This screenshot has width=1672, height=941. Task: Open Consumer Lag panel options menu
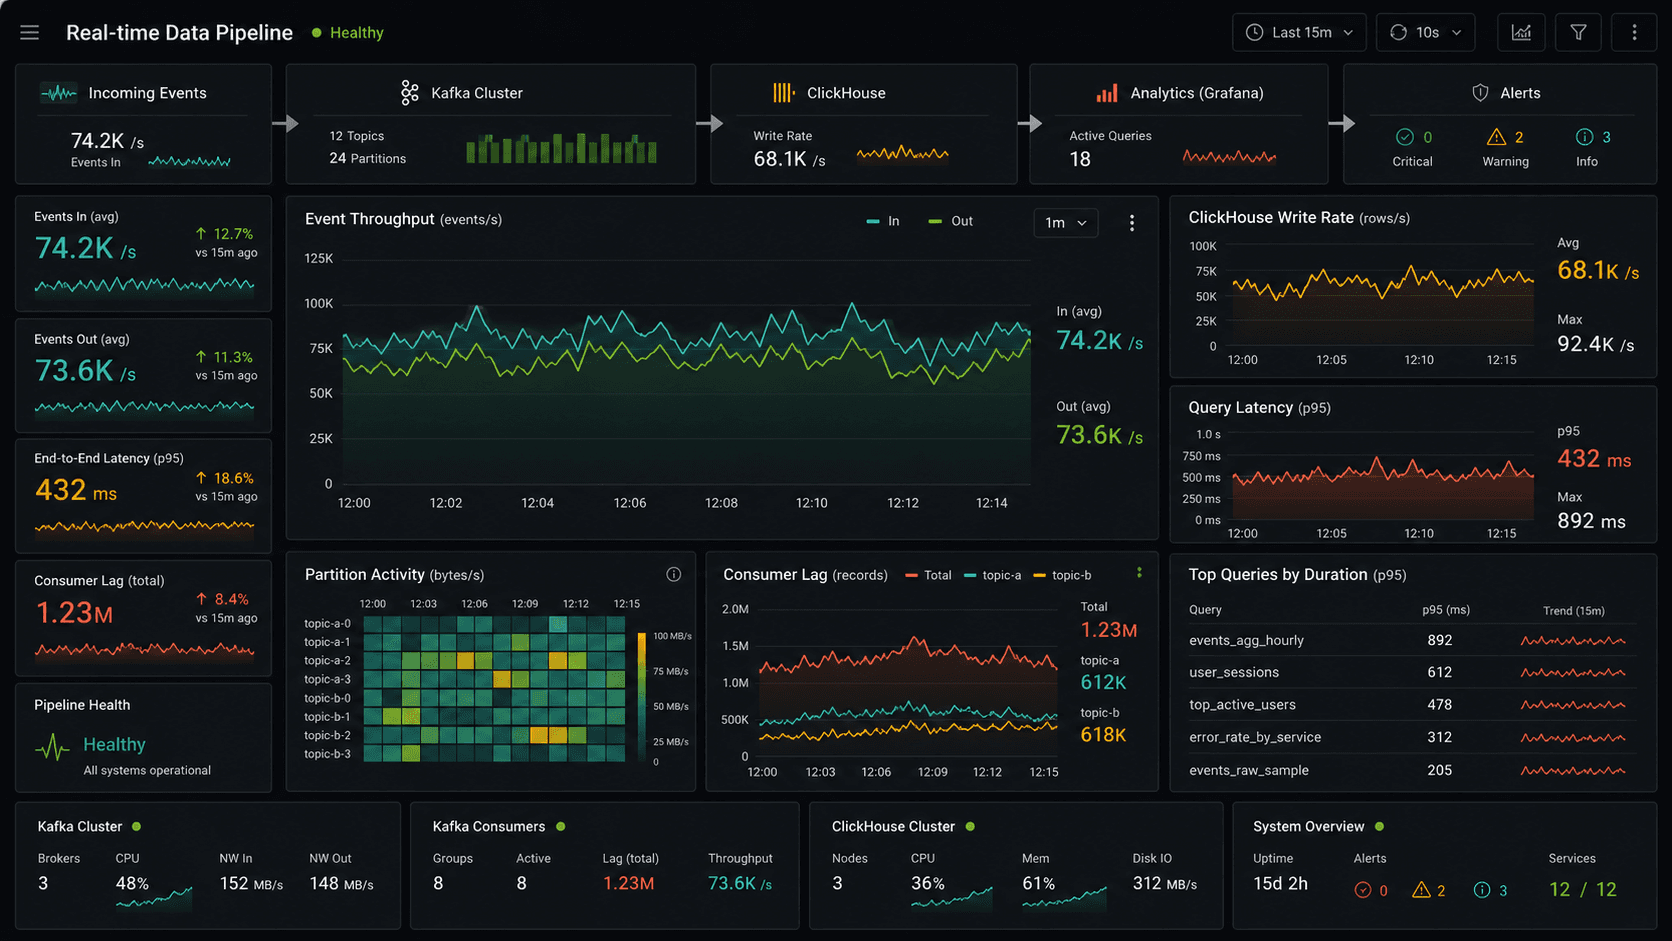click(x=1139, y=573)
